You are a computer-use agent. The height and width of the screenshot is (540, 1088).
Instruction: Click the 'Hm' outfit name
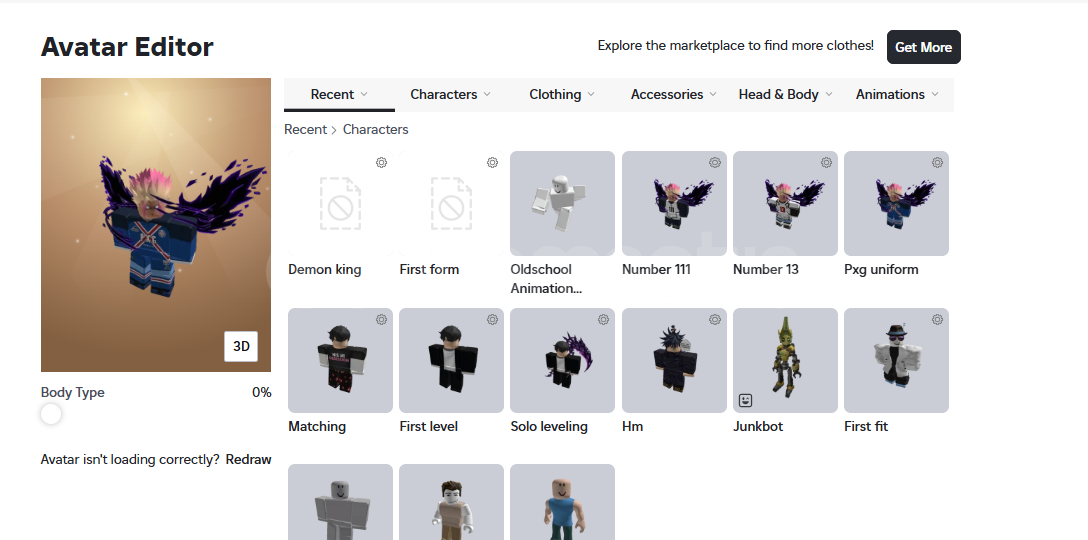pos(632,426)
